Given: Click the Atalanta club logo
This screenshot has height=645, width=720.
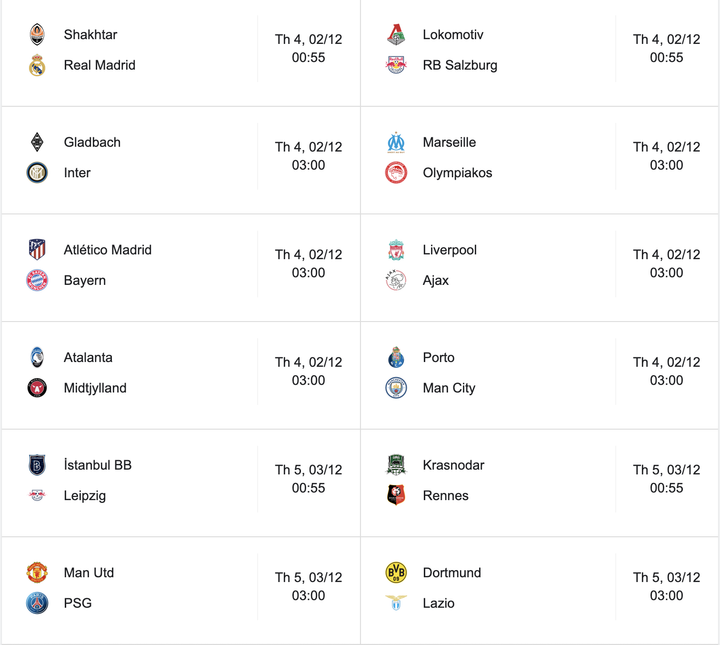Looking at the screenshot, I should (x=37, y=358).
